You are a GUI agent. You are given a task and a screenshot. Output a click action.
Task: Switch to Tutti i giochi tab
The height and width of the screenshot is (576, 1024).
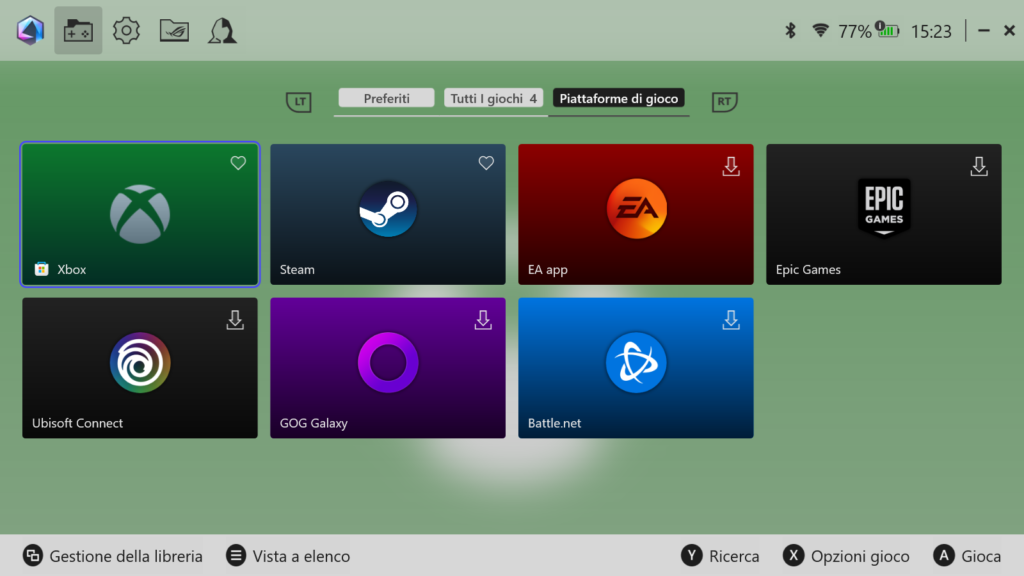[x=494, y=98]
